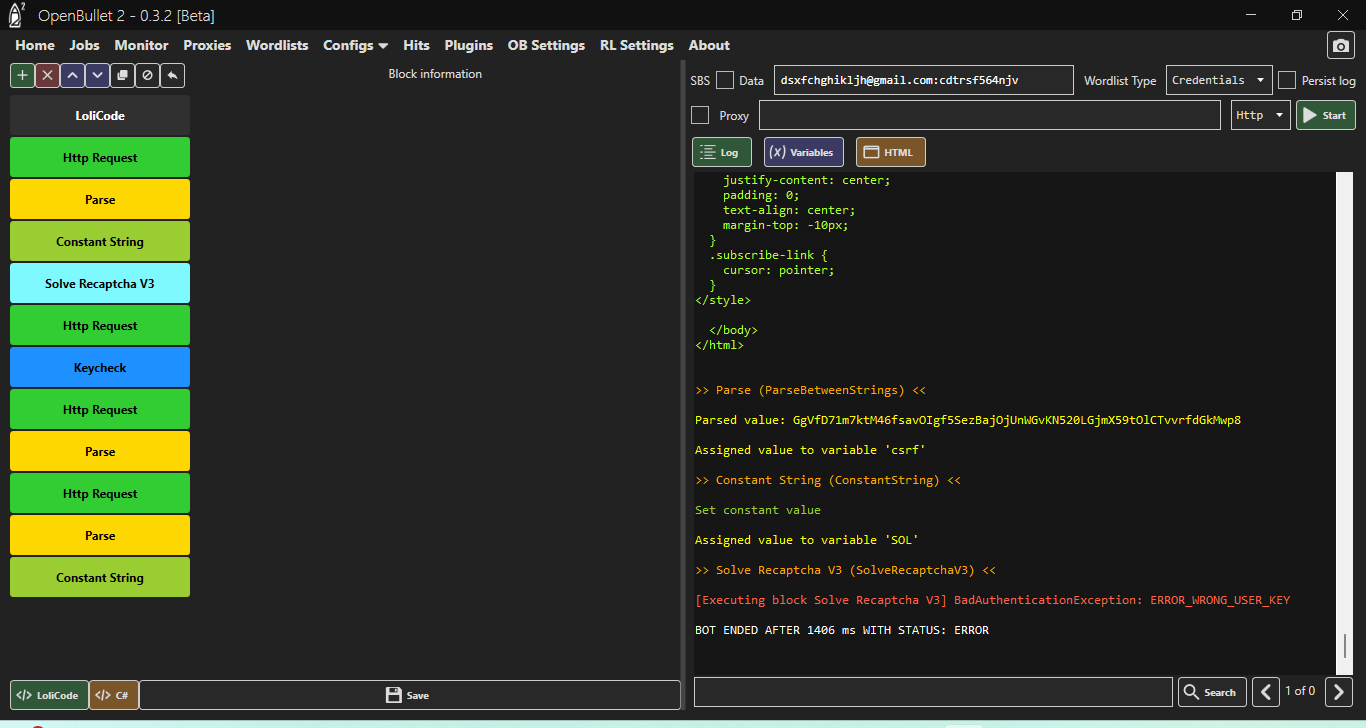Expand the Configs menu dropdown
This screenshot has width=1366, height=728.
(x=355, y=45)
